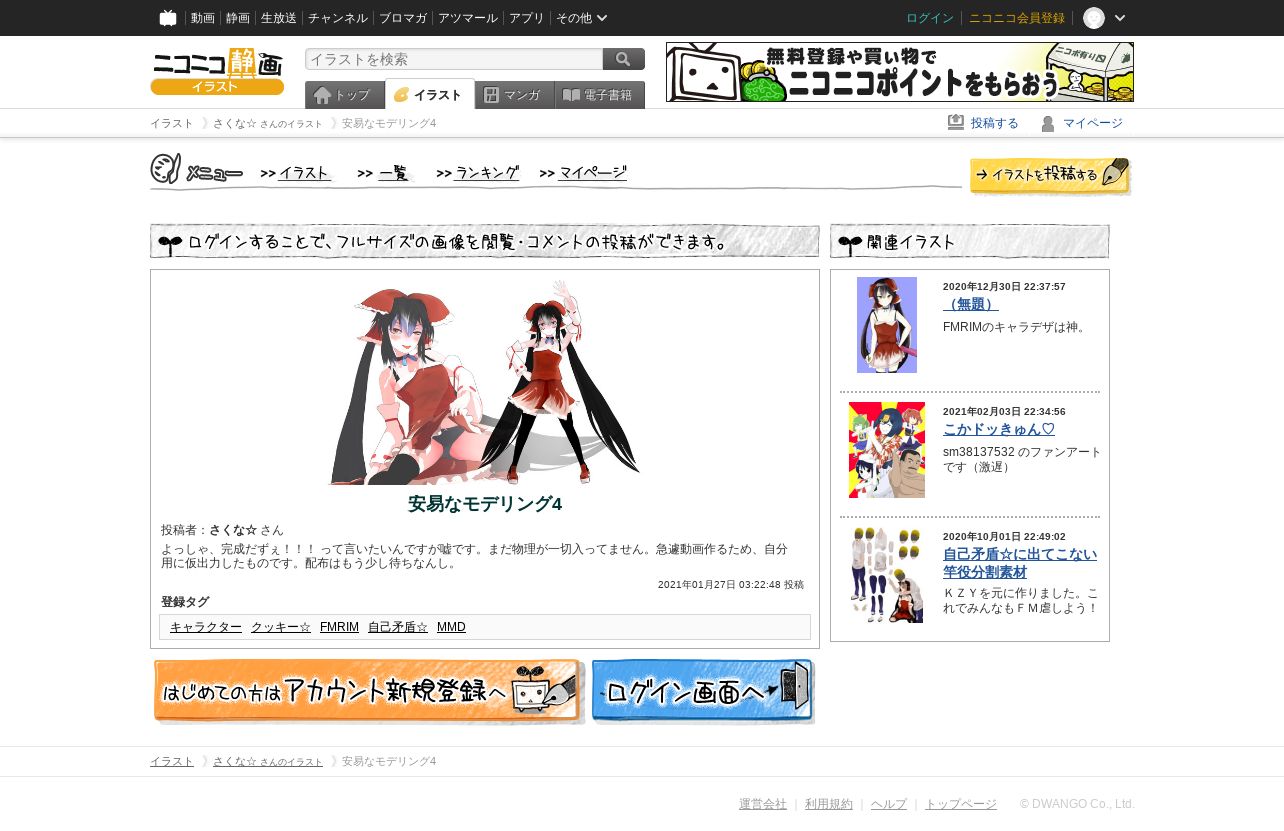
Task: Open ブロマガ in the top bar
Action: click(x=403, y=18)
